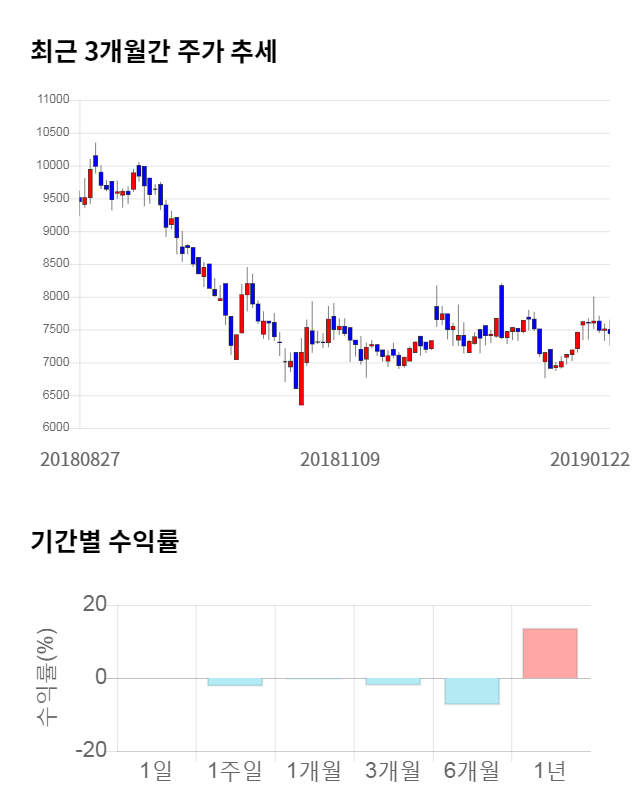
Task: Click the '1년' period label
Action: tap(550, 770)
